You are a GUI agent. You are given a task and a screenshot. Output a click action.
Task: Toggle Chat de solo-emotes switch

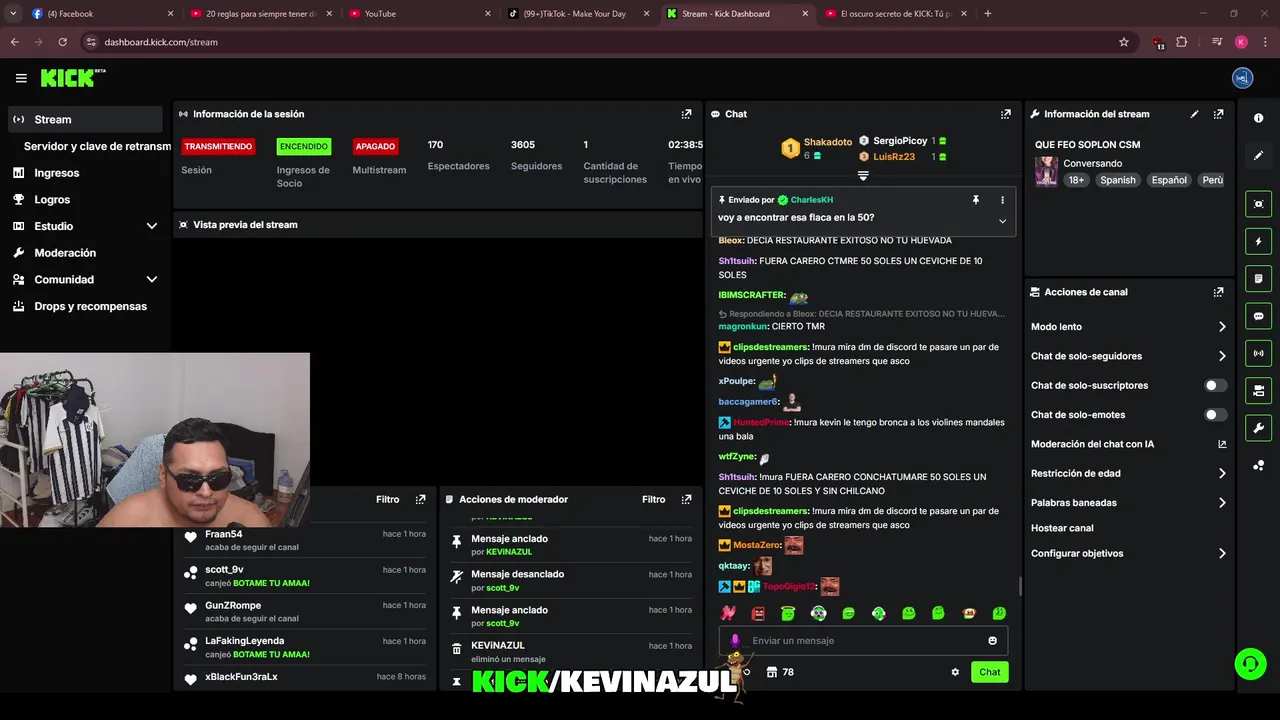click(x=1215, y=415)
